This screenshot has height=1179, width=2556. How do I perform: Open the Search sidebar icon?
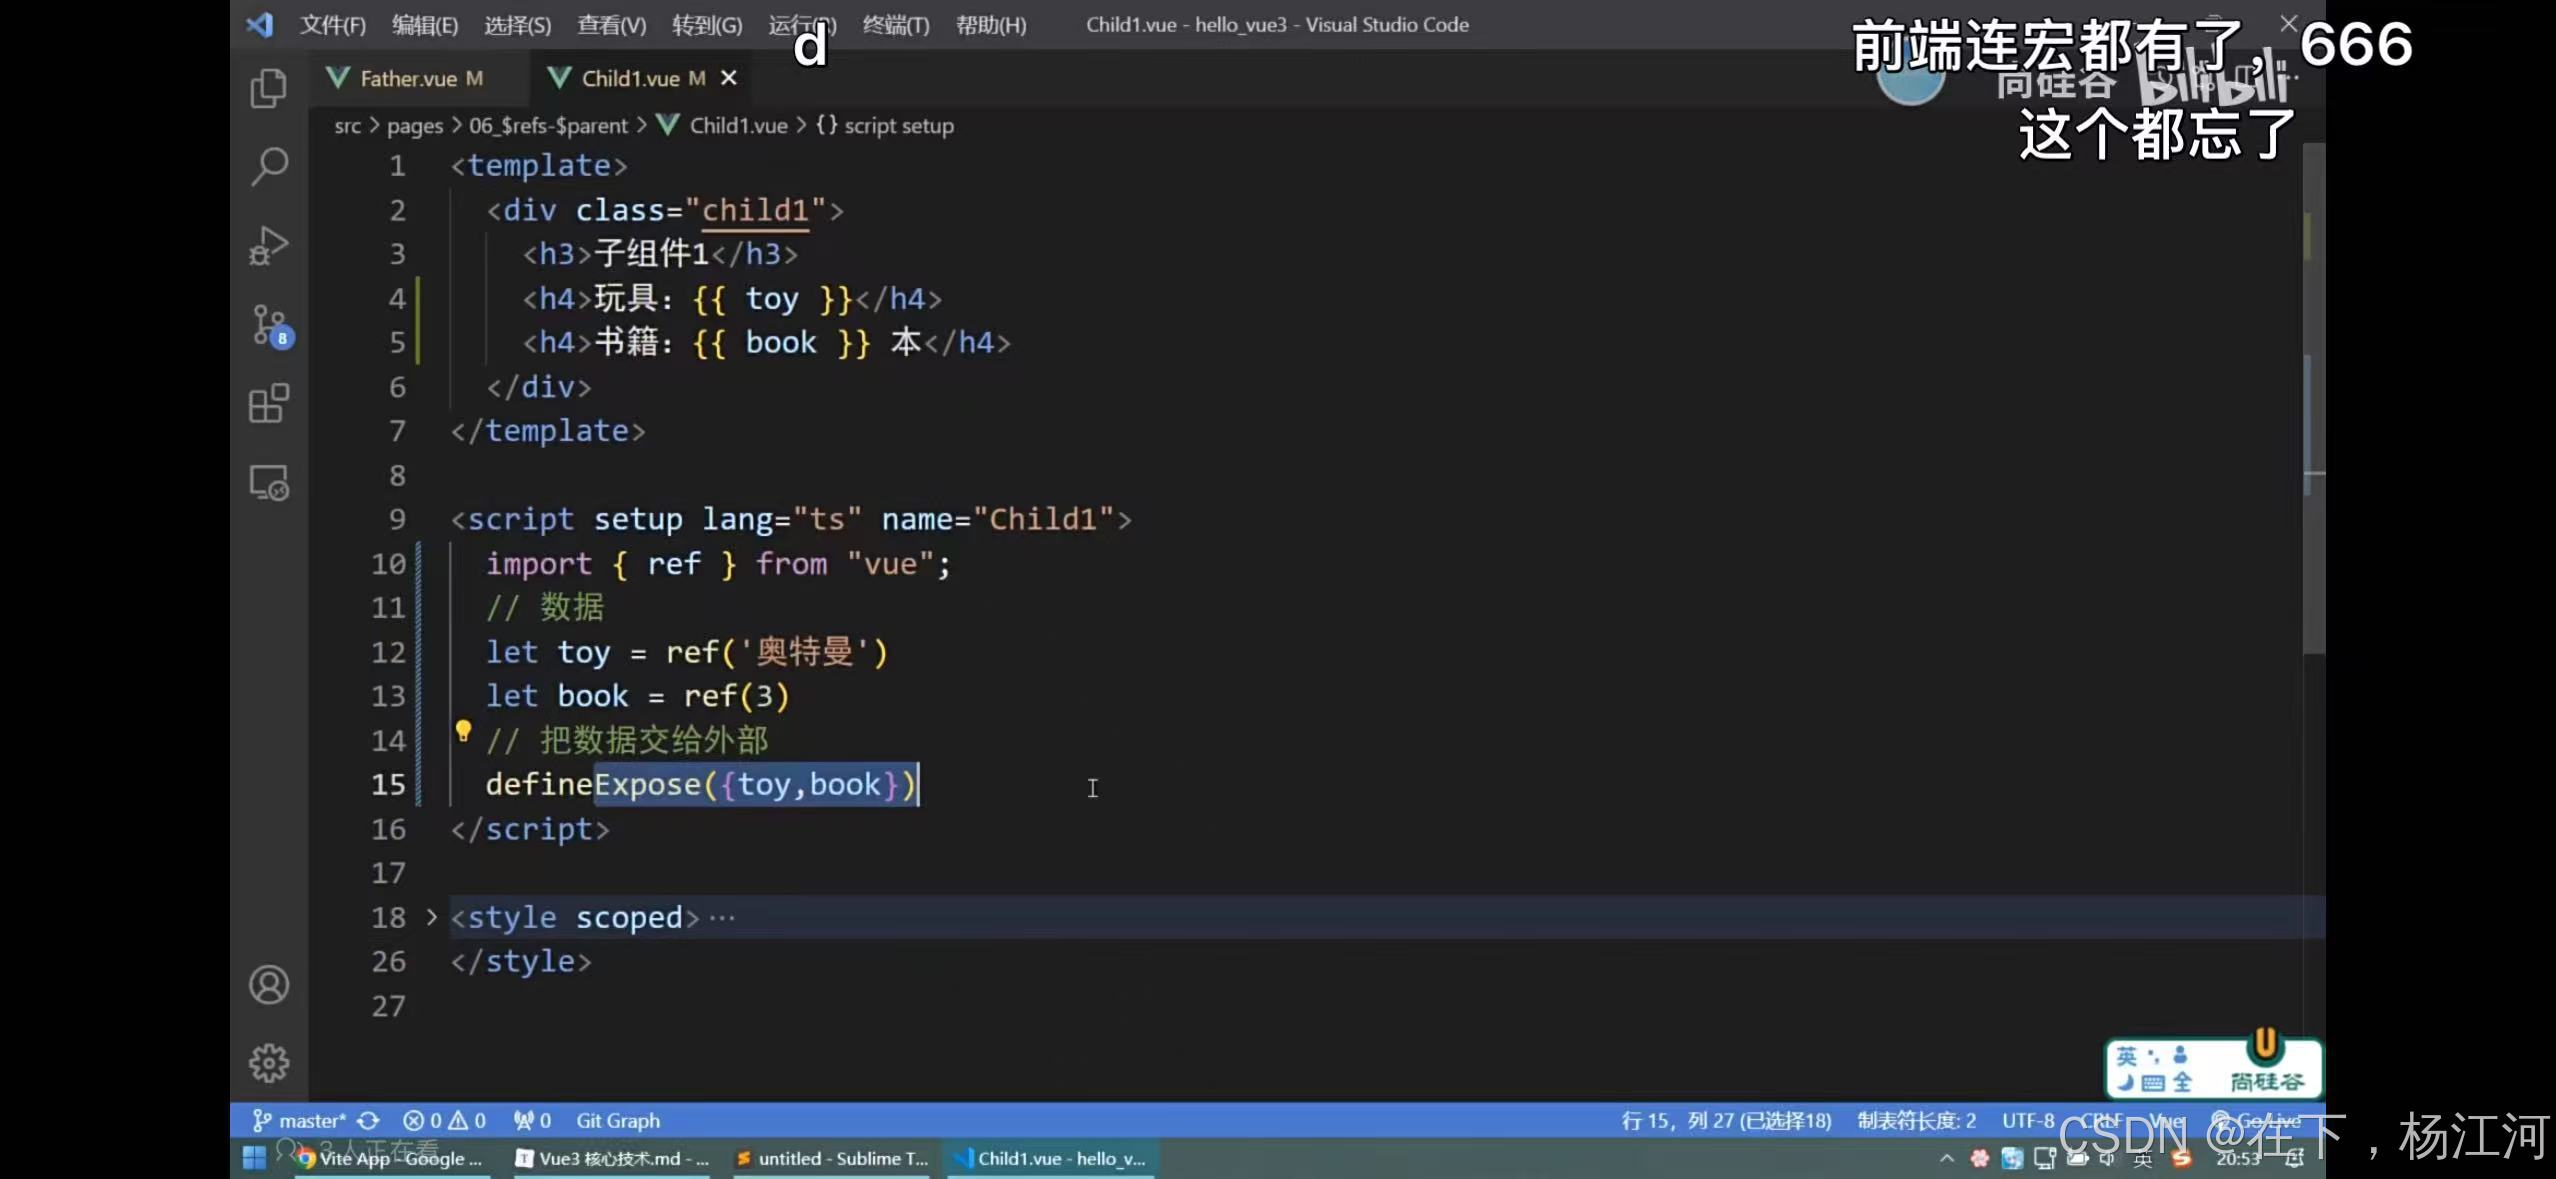tap(269, 166)
